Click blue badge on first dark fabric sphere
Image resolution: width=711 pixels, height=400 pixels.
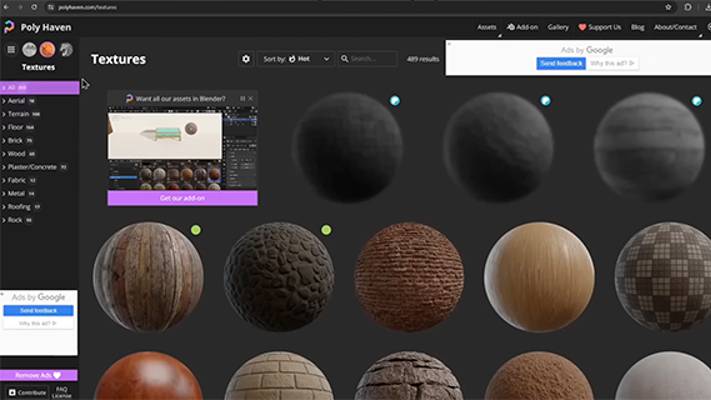(x=395, y=101)
